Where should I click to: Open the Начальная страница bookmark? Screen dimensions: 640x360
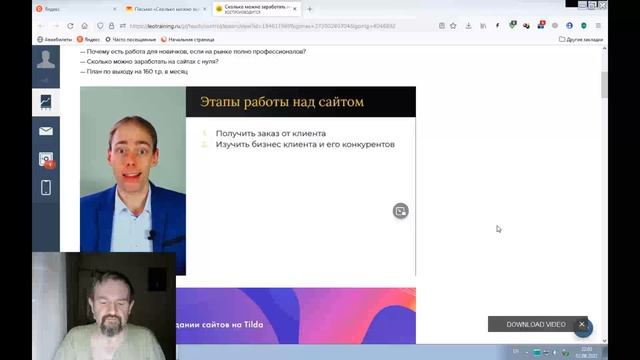click(x=188, y=40)
